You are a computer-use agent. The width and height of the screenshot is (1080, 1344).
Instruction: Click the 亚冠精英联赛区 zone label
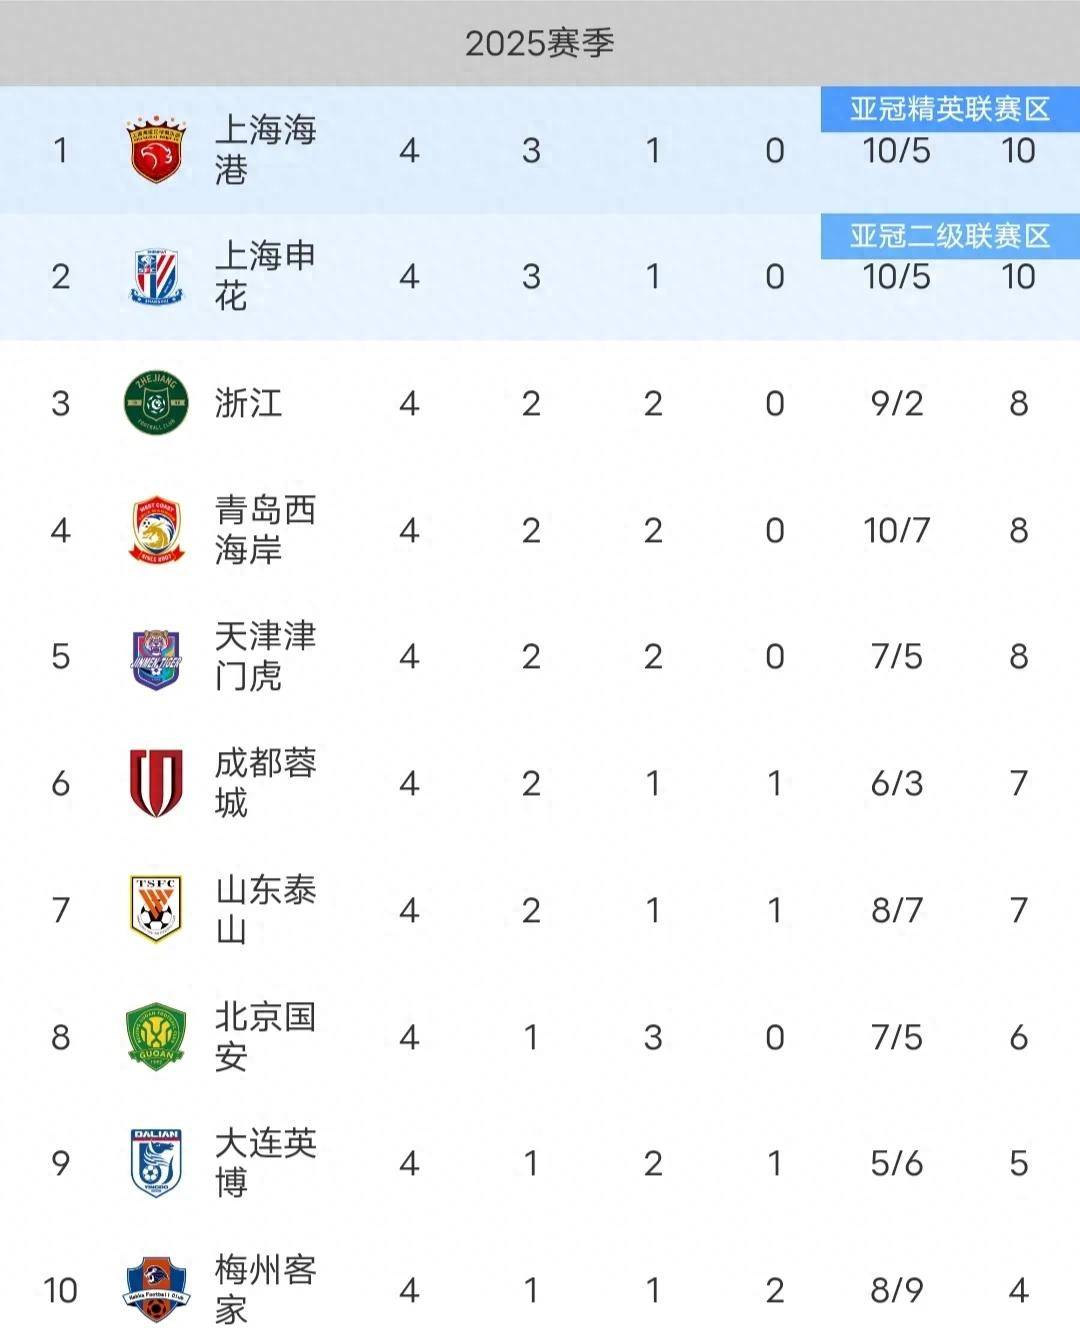(x=950, y=109)
